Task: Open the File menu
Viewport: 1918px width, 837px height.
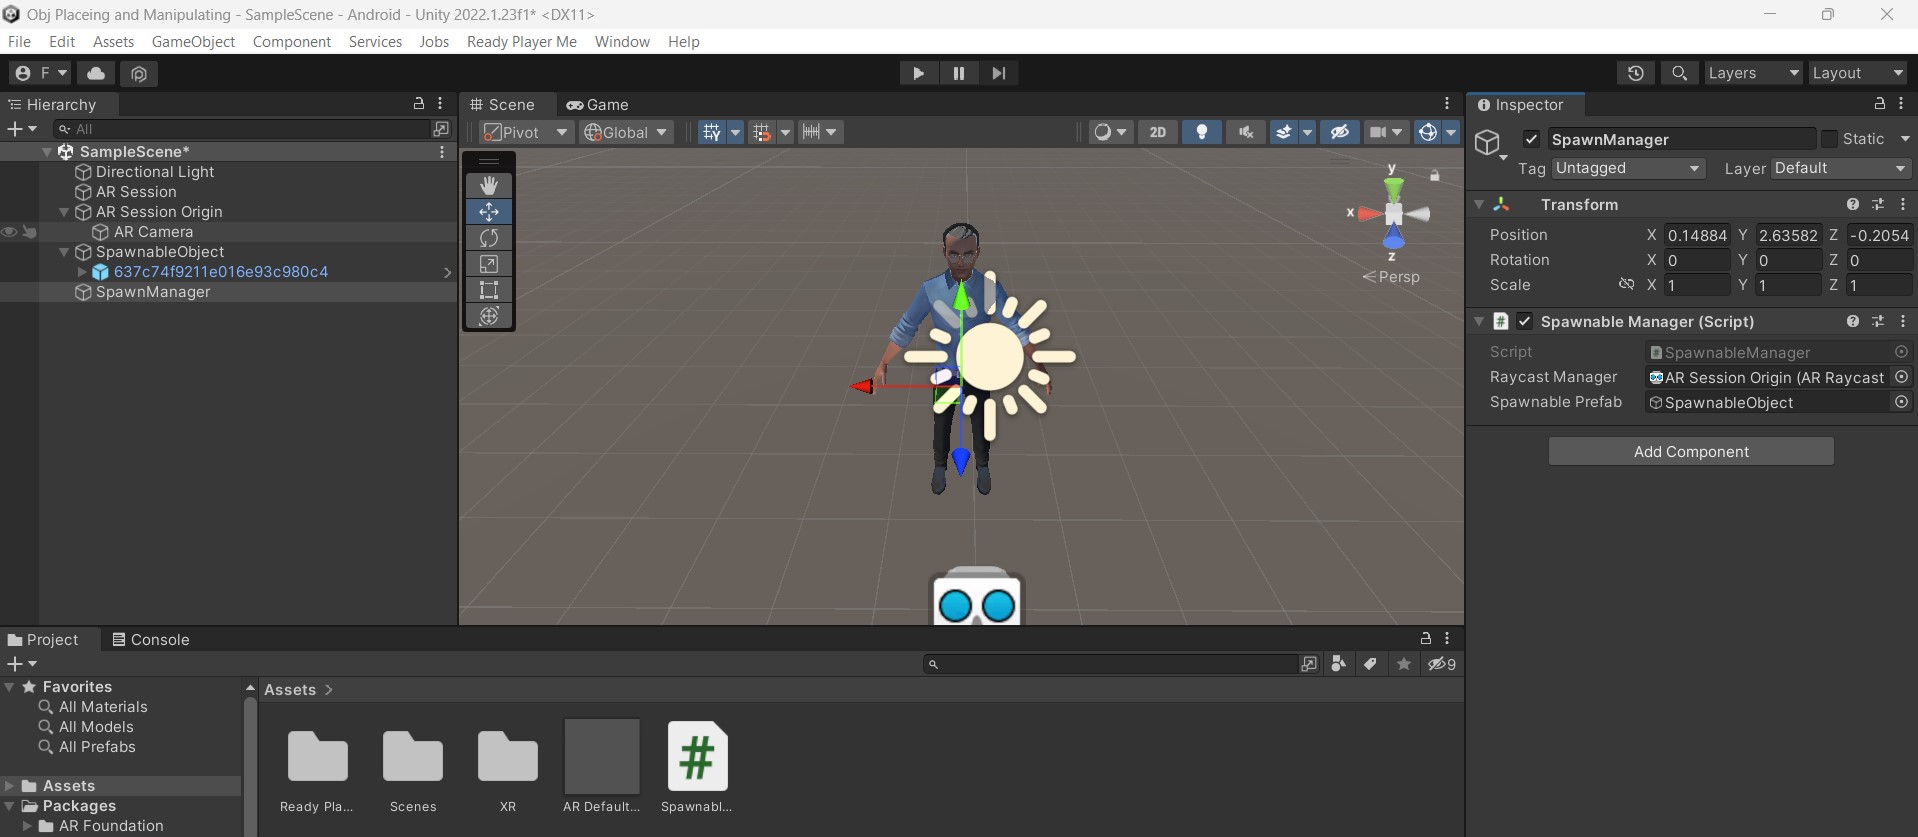Action: 19,41
